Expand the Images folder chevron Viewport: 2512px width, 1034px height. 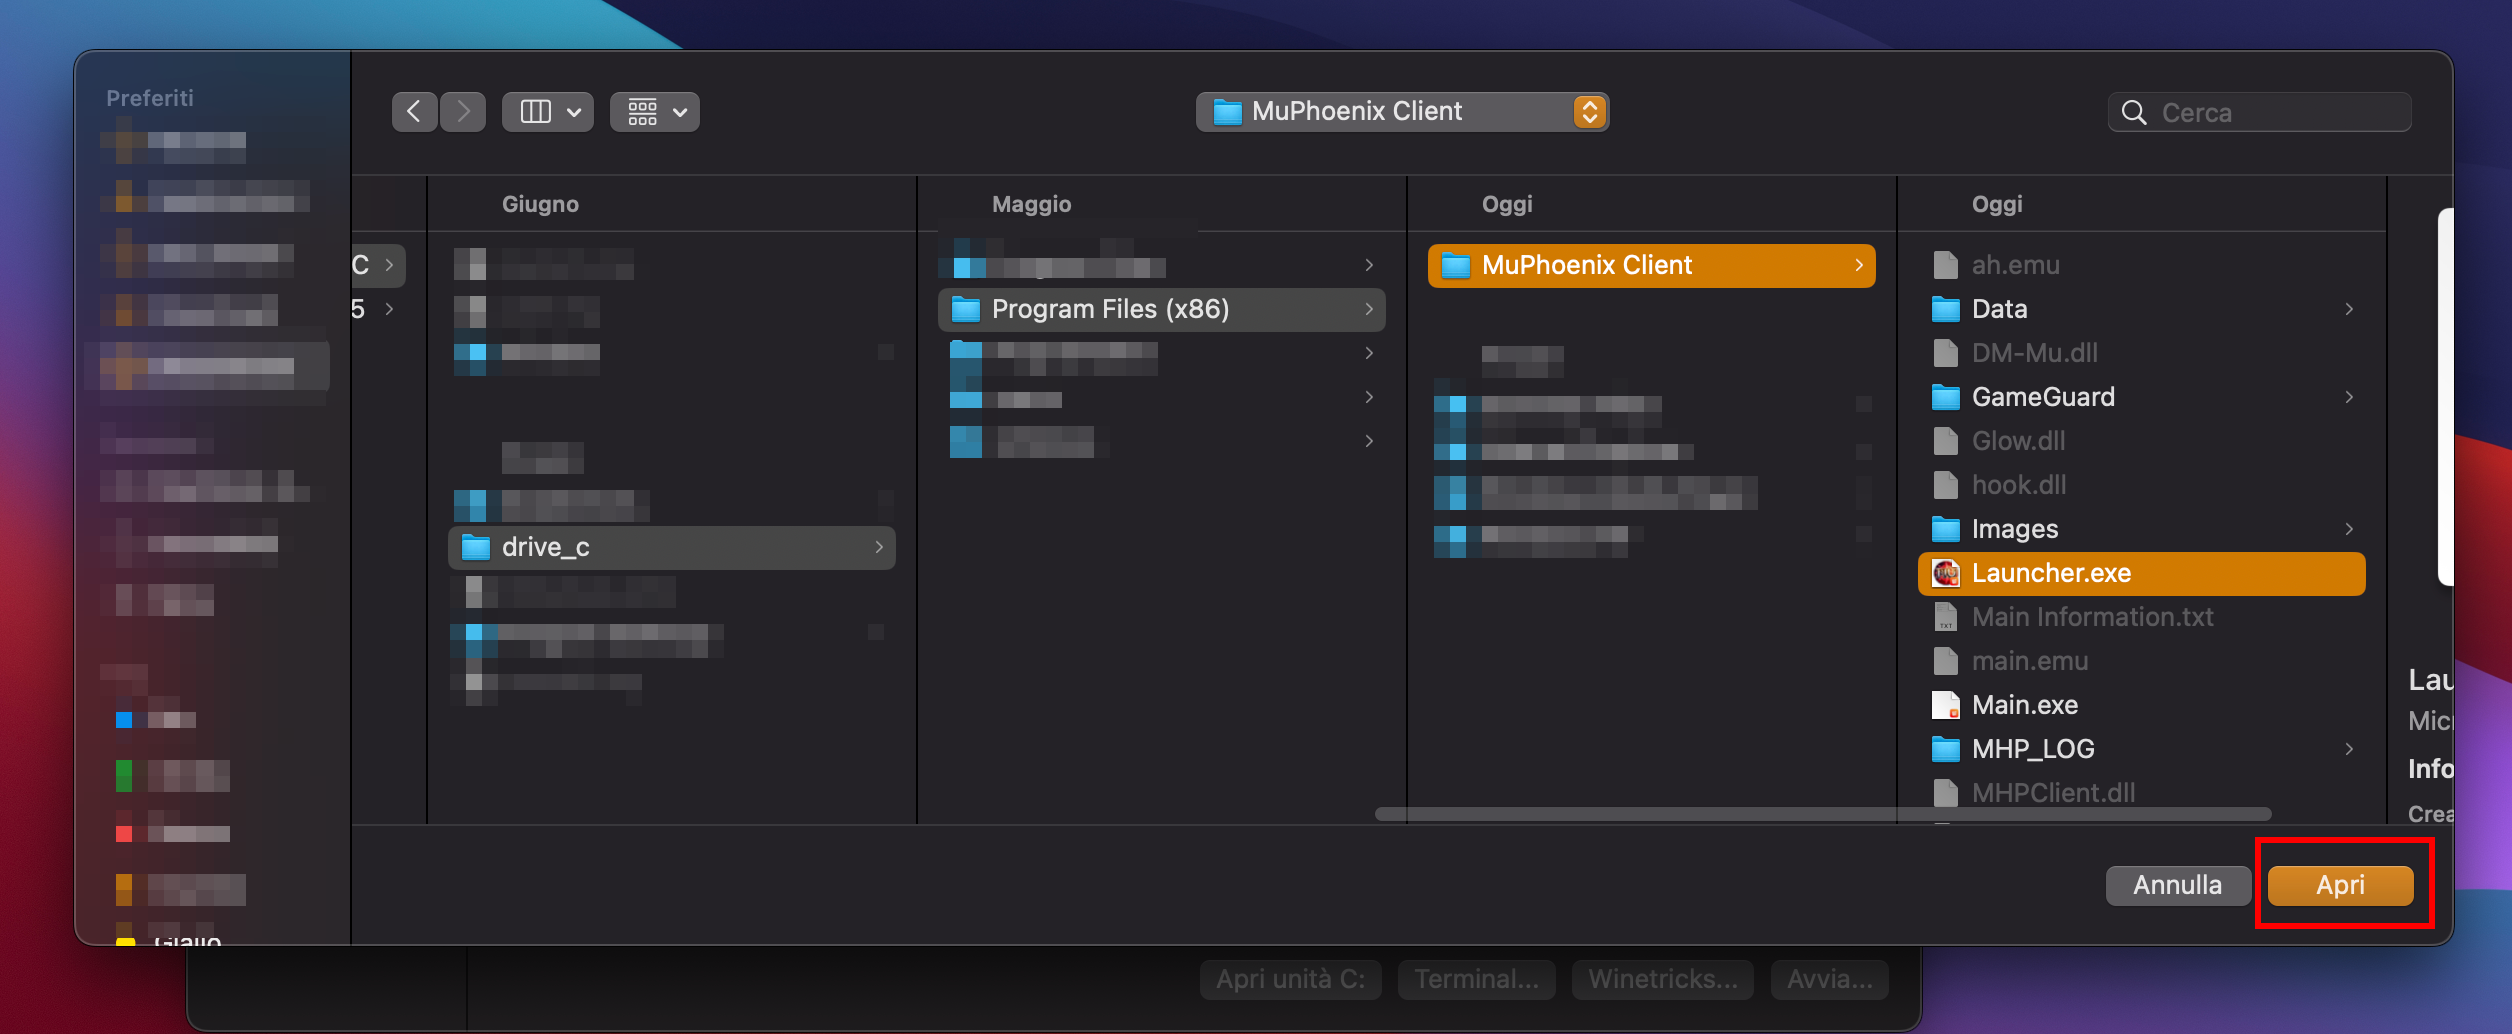(x=2349, y=529)
